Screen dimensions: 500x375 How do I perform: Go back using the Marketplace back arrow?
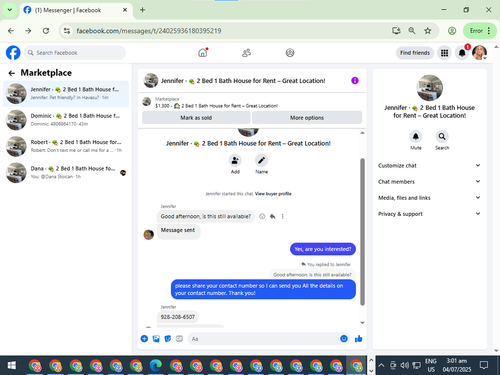tap(12, 73)
